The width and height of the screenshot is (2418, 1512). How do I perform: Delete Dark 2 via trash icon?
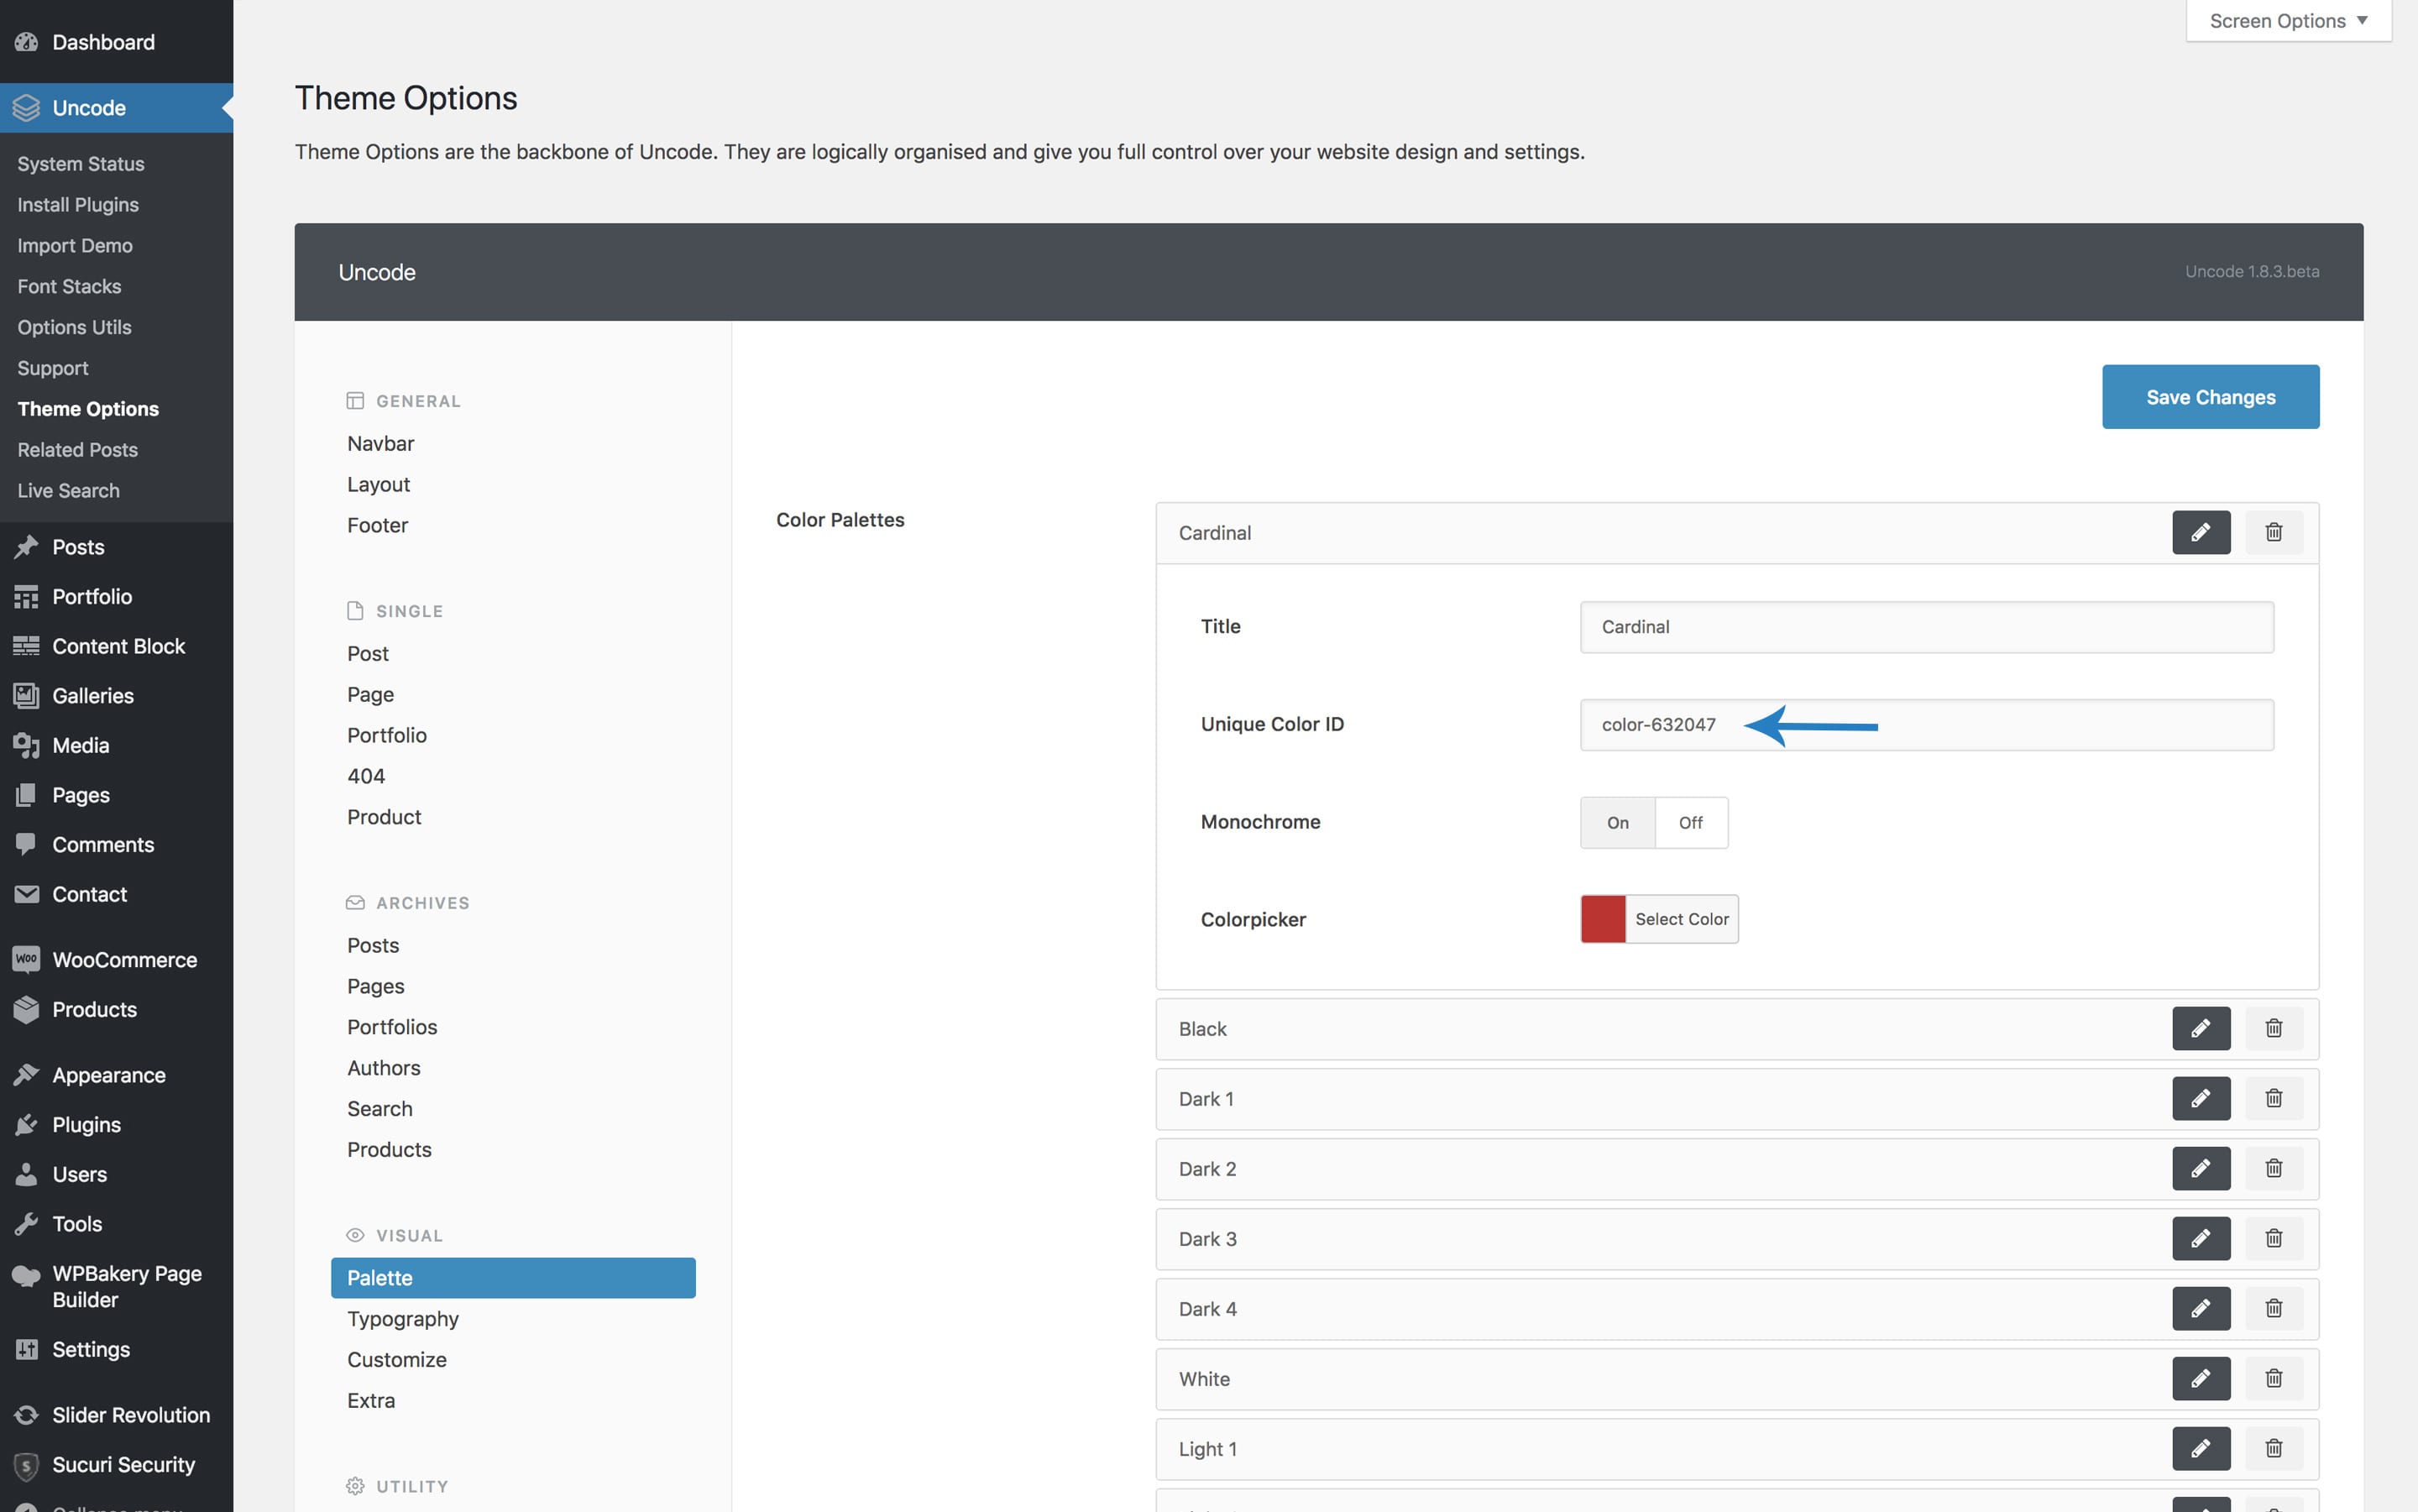2273,1168
